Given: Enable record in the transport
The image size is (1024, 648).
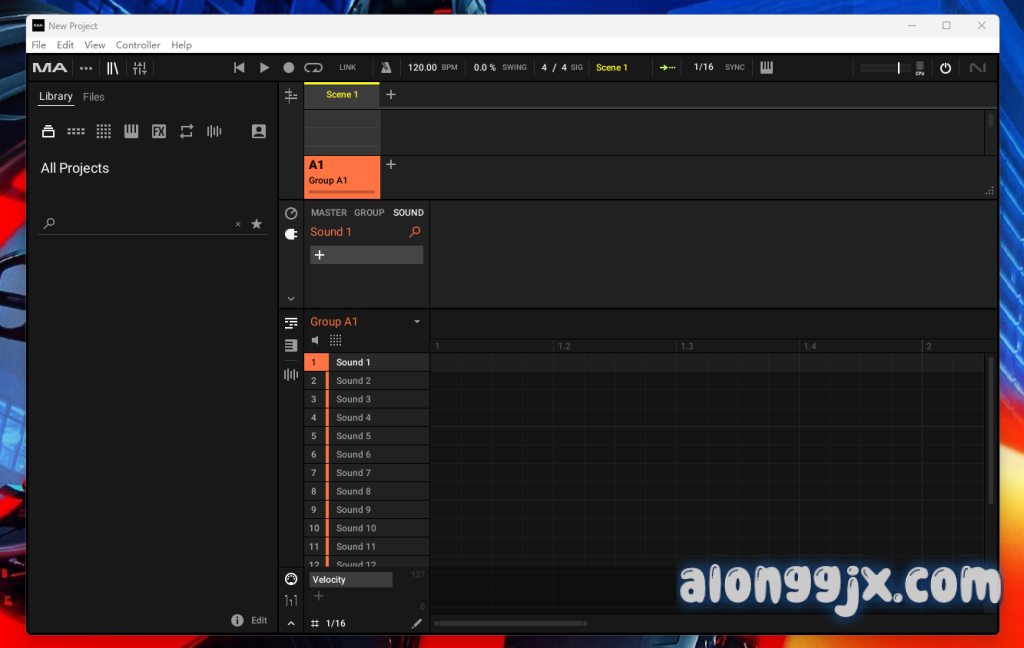Looking at the screenshot, I should [288, 68].
